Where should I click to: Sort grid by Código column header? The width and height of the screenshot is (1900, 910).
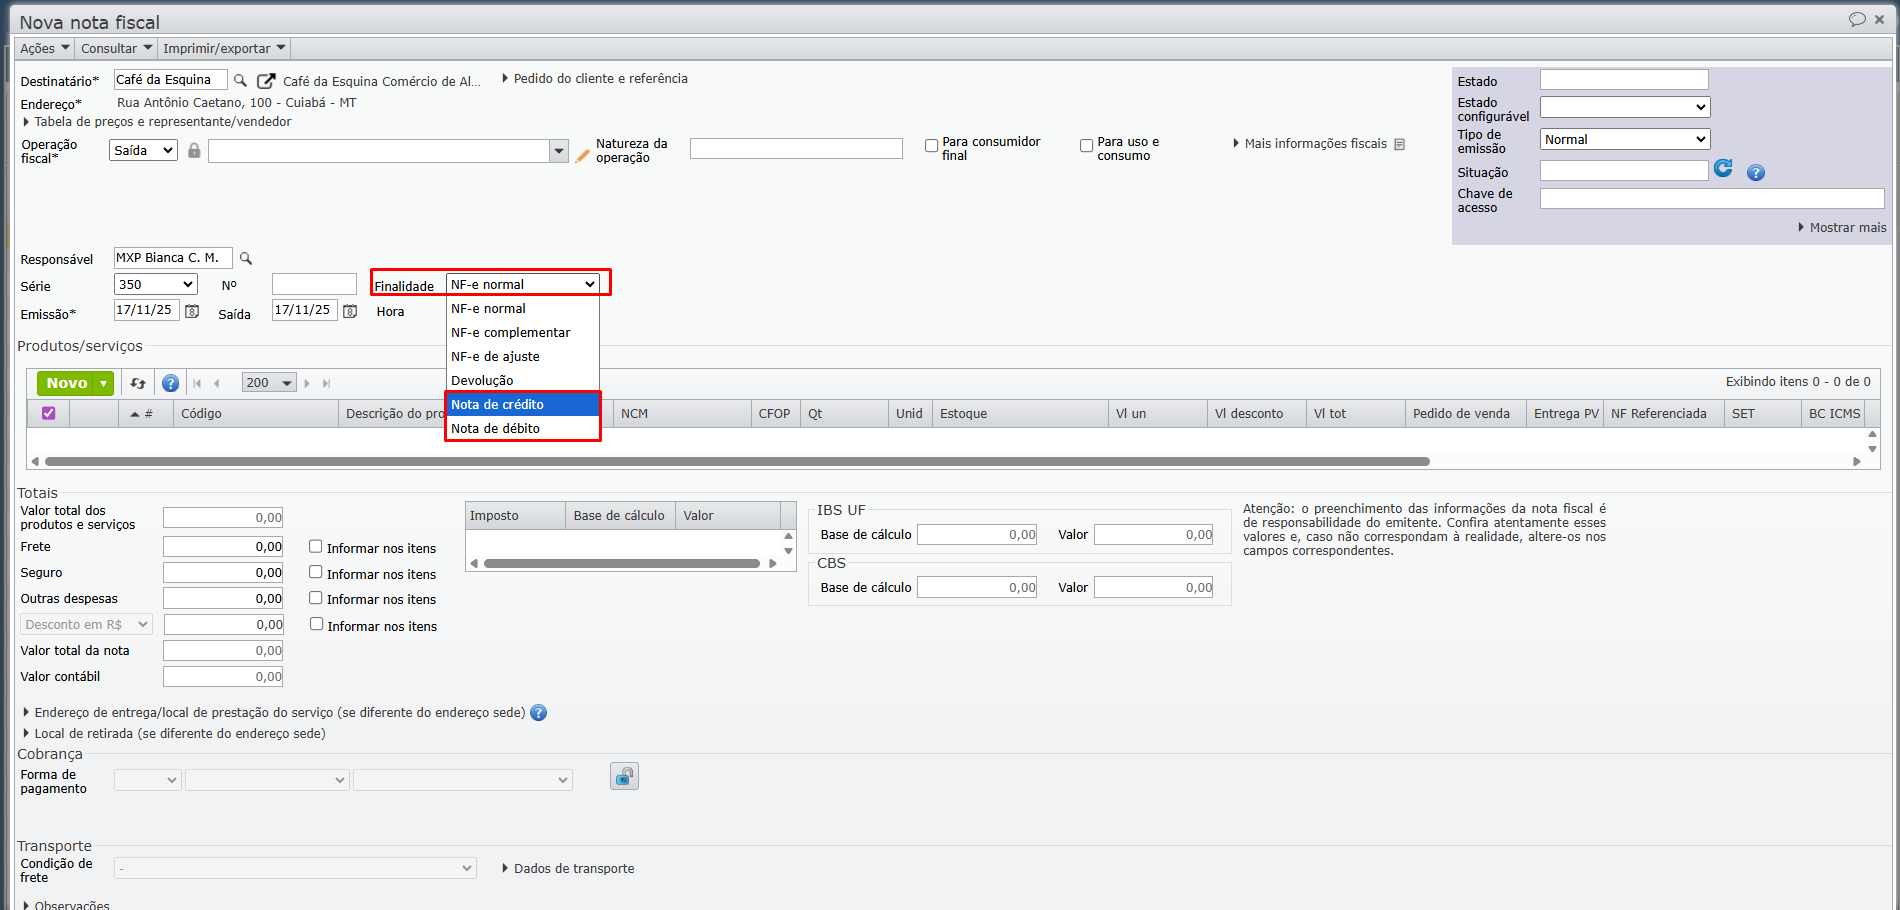(256, 414)
